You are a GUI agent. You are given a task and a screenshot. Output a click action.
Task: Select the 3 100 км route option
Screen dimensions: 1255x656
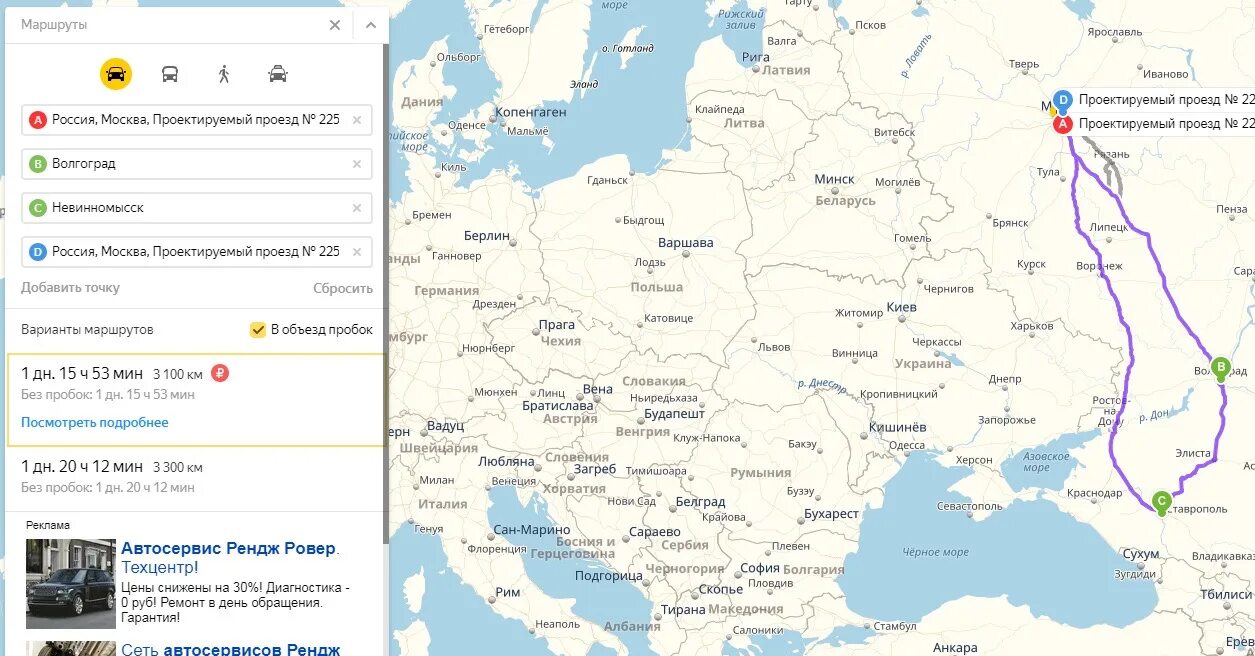pos(196,399)
